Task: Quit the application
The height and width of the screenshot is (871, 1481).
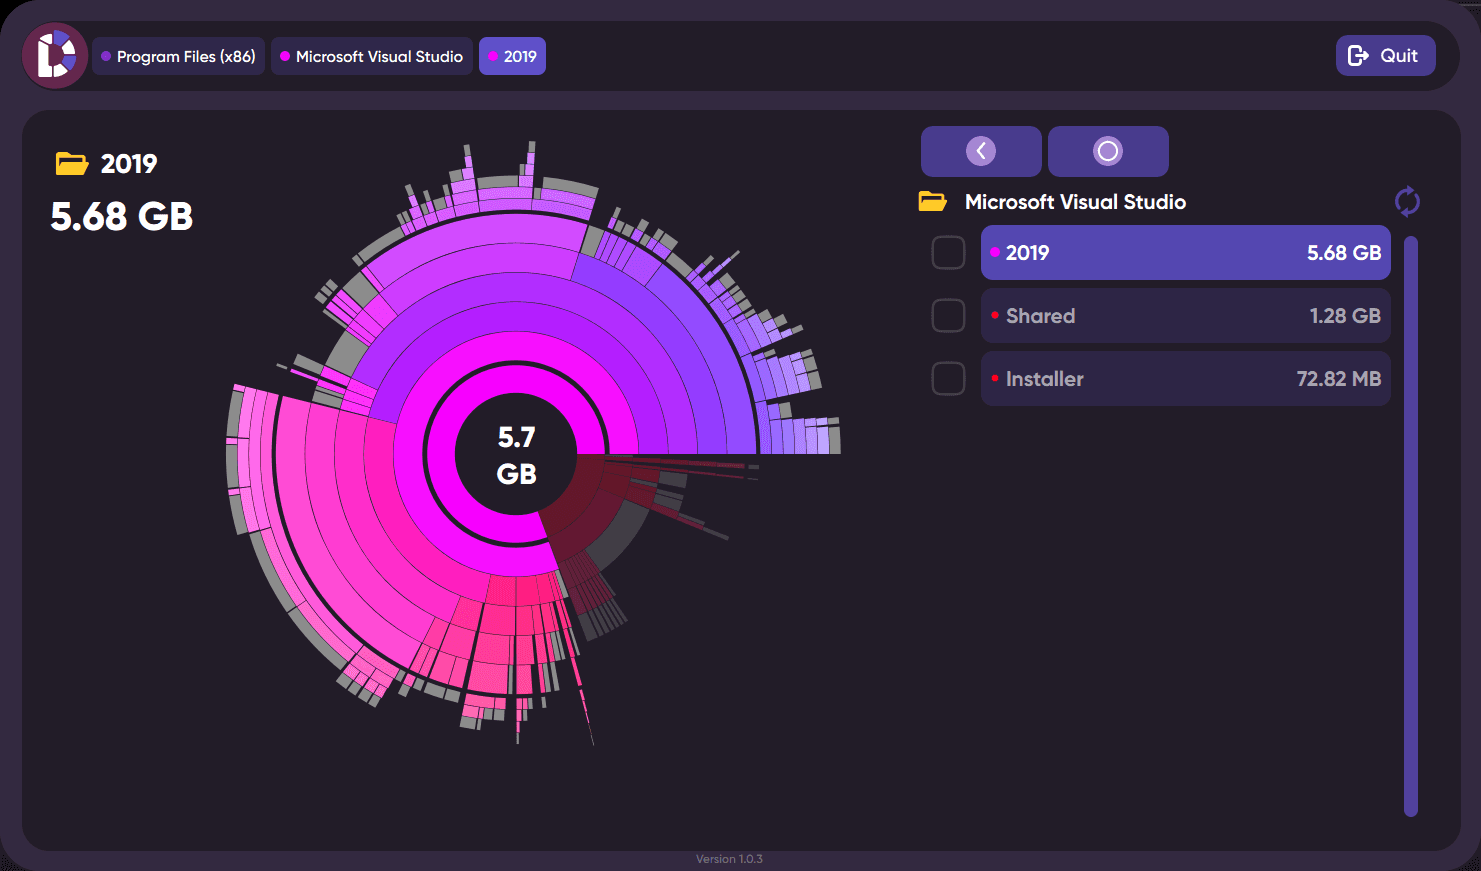Action: click(1385, 56)
